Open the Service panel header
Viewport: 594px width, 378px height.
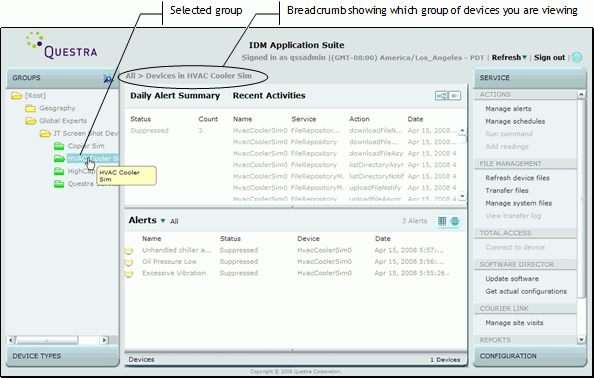(530, 78)
